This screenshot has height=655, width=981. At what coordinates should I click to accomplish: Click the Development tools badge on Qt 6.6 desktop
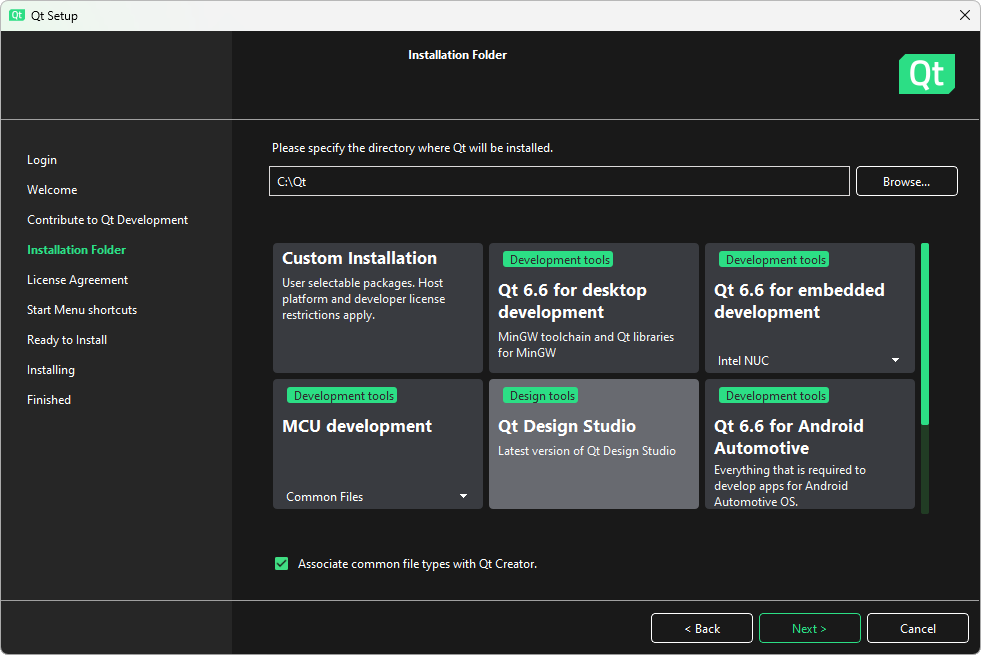coord(559,260)
